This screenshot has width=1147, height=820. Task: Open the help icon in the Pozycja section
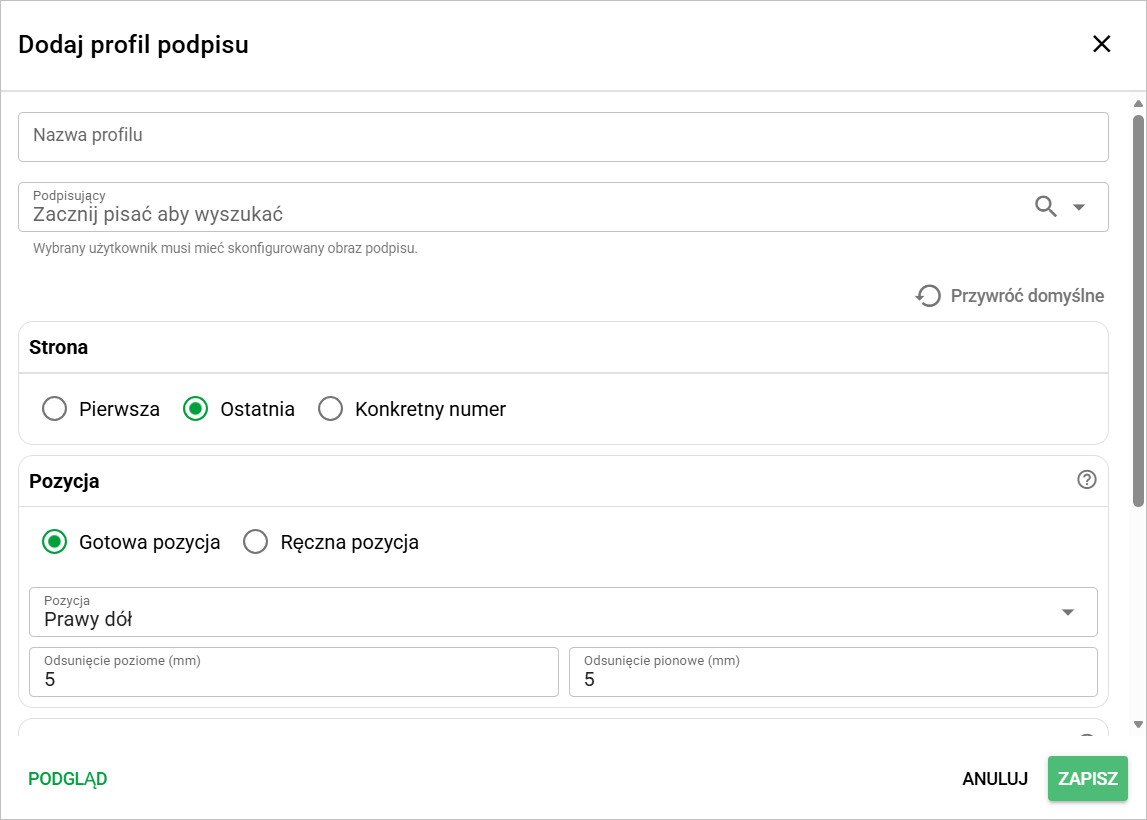click(x=1087, y=480)
